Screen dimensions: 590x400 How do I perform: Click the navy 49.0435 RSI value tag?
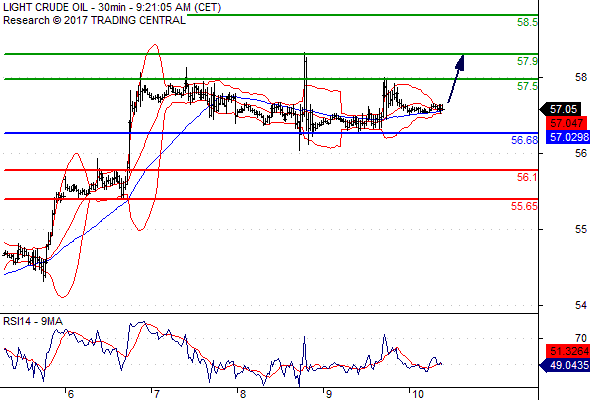pos(565,365)
